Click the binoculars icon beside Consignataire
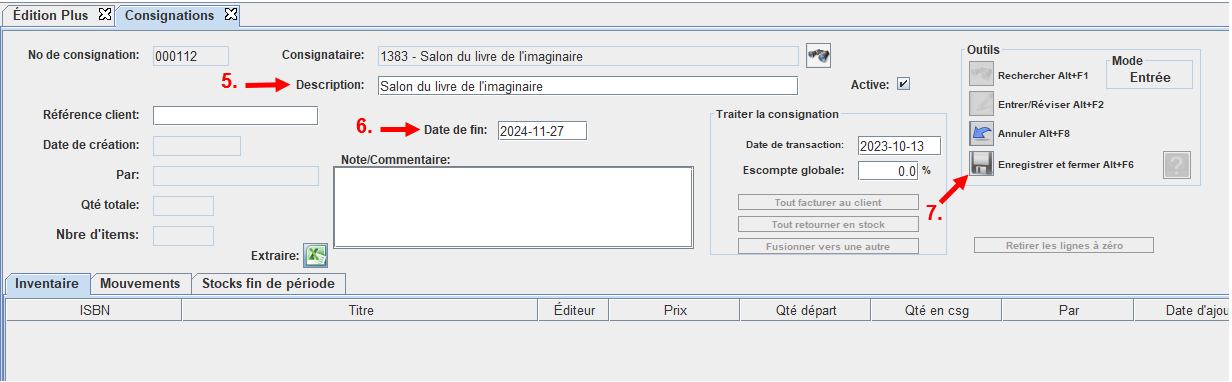This screenshot has width=1232, height=382. (819, 56)
